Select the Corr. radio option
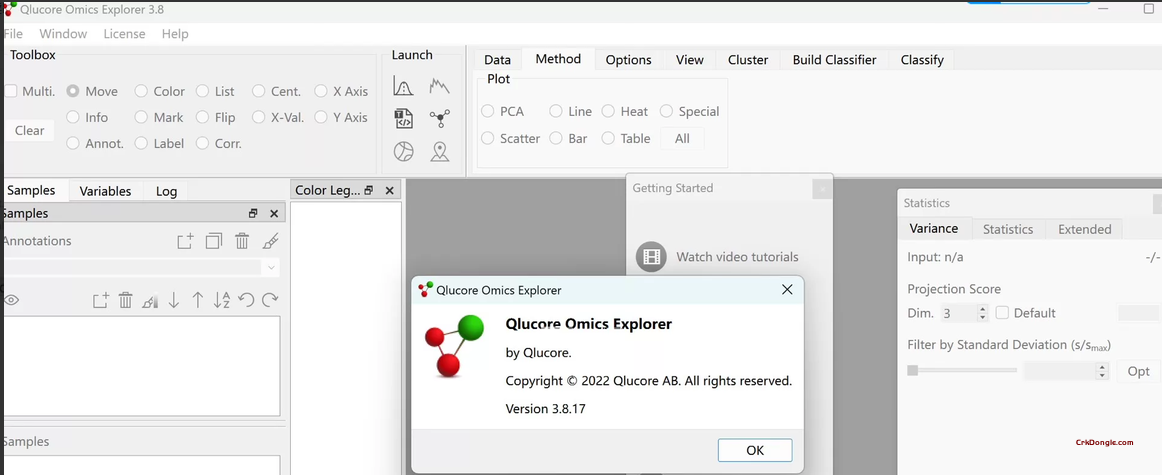This screenshot has height=475, width=1162. pos(202,143)
